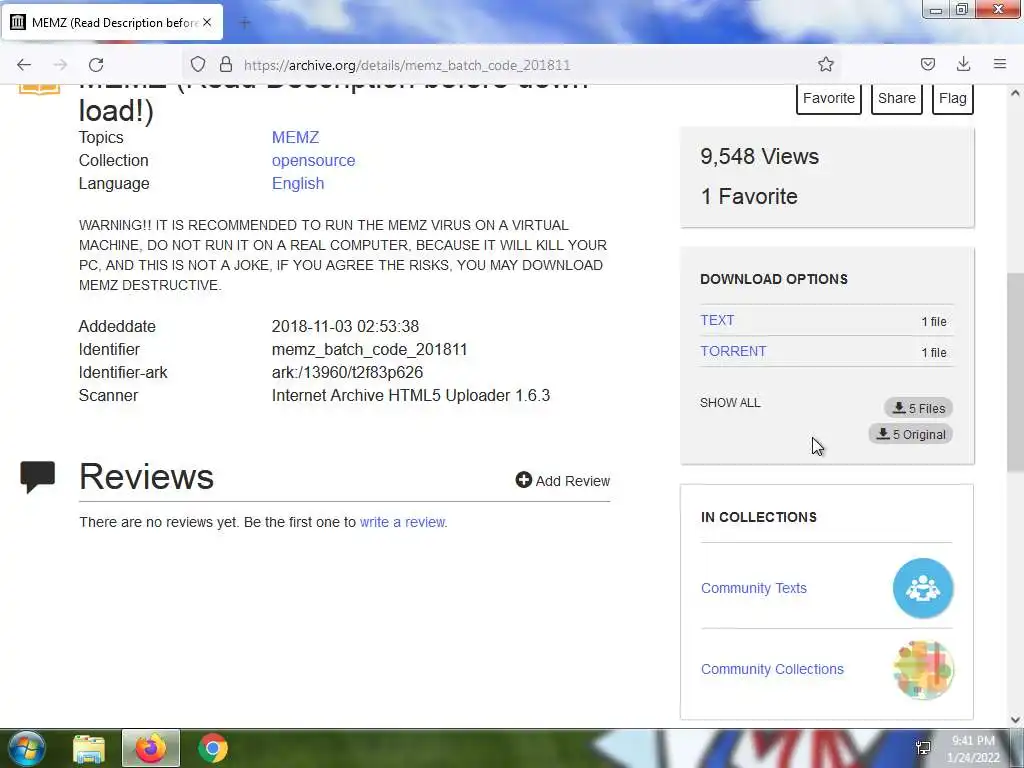Click the Addeddate 2018-11-03 02:53:38 value
Screen dimensions: 1024x768
coord(345,327)
